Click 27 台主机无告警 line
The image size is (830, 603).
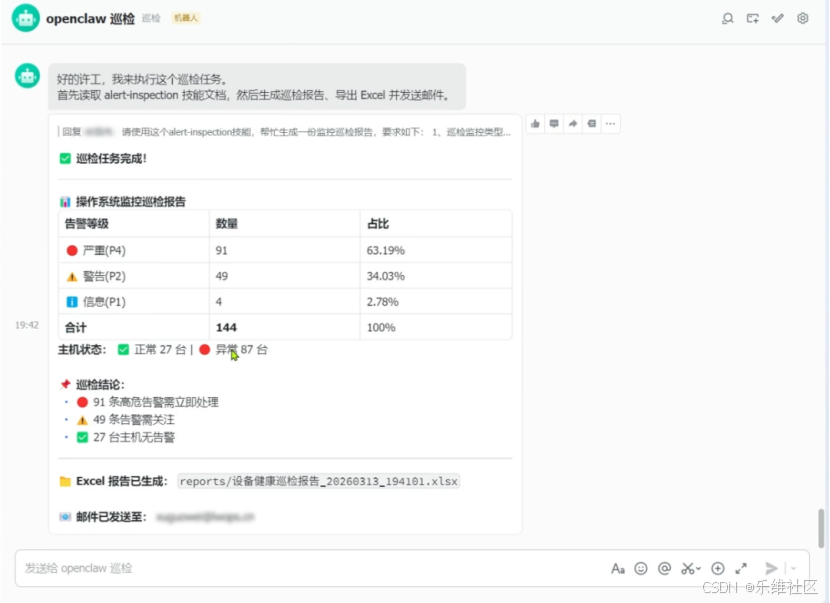[134, 437]
